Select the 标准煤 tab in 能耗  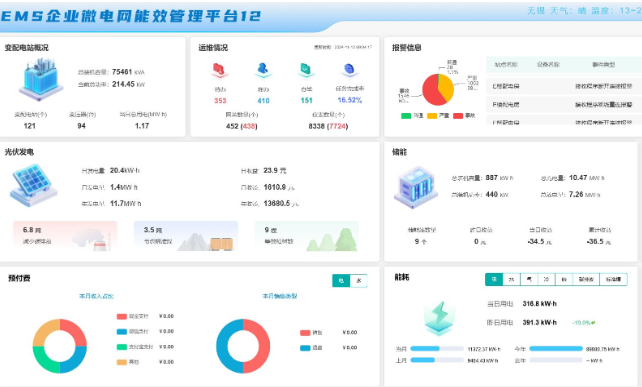(x=613, y=279)
